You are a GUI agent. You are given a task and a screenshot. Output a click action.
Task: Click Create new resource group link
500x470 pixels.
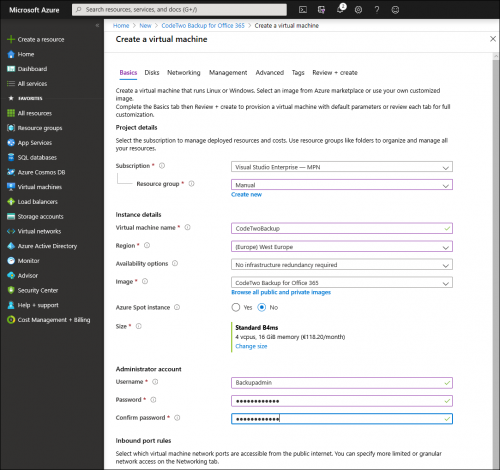[246, 195]
